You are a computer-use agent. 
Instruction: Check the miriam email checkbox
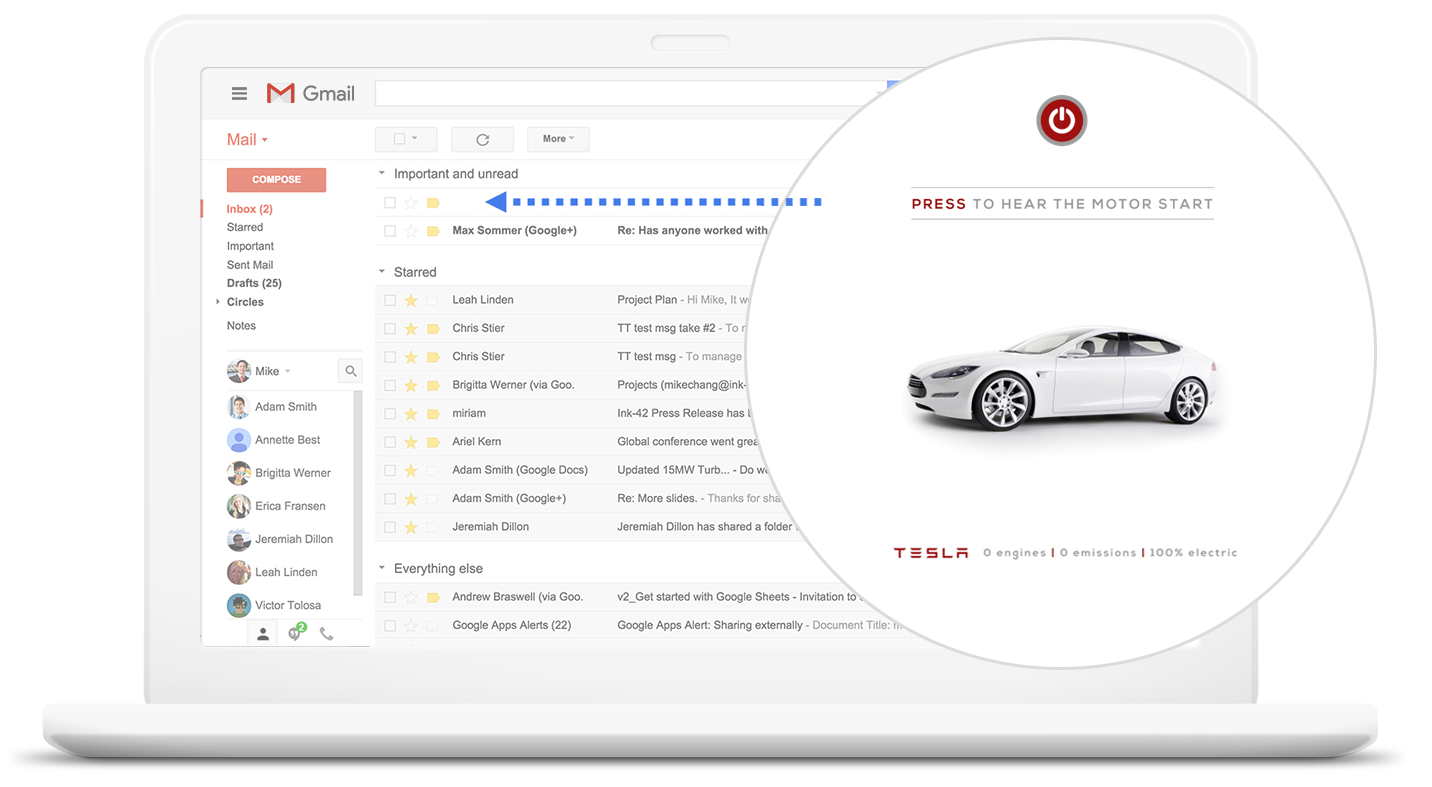390,413
